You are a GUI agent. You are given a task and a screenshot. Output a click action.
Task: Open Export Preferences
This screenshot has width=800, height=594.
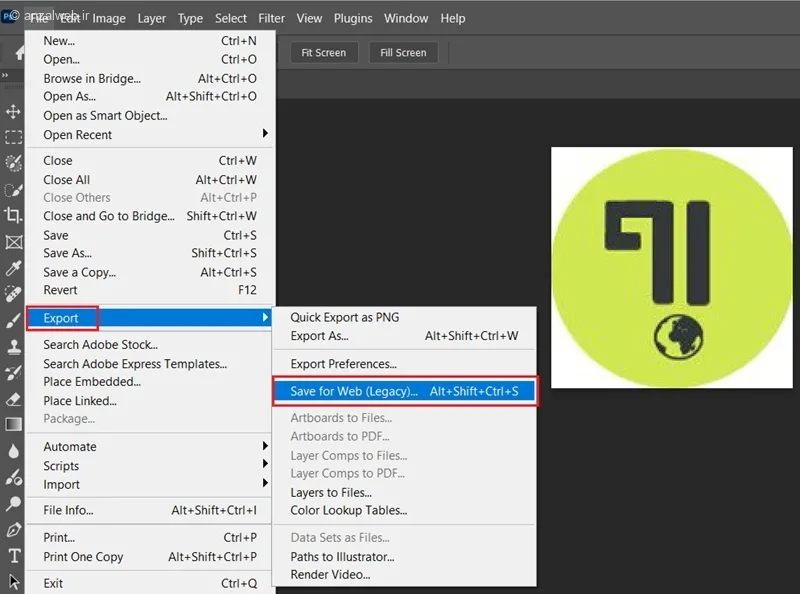pyautogui.click(x=405, y=364)
